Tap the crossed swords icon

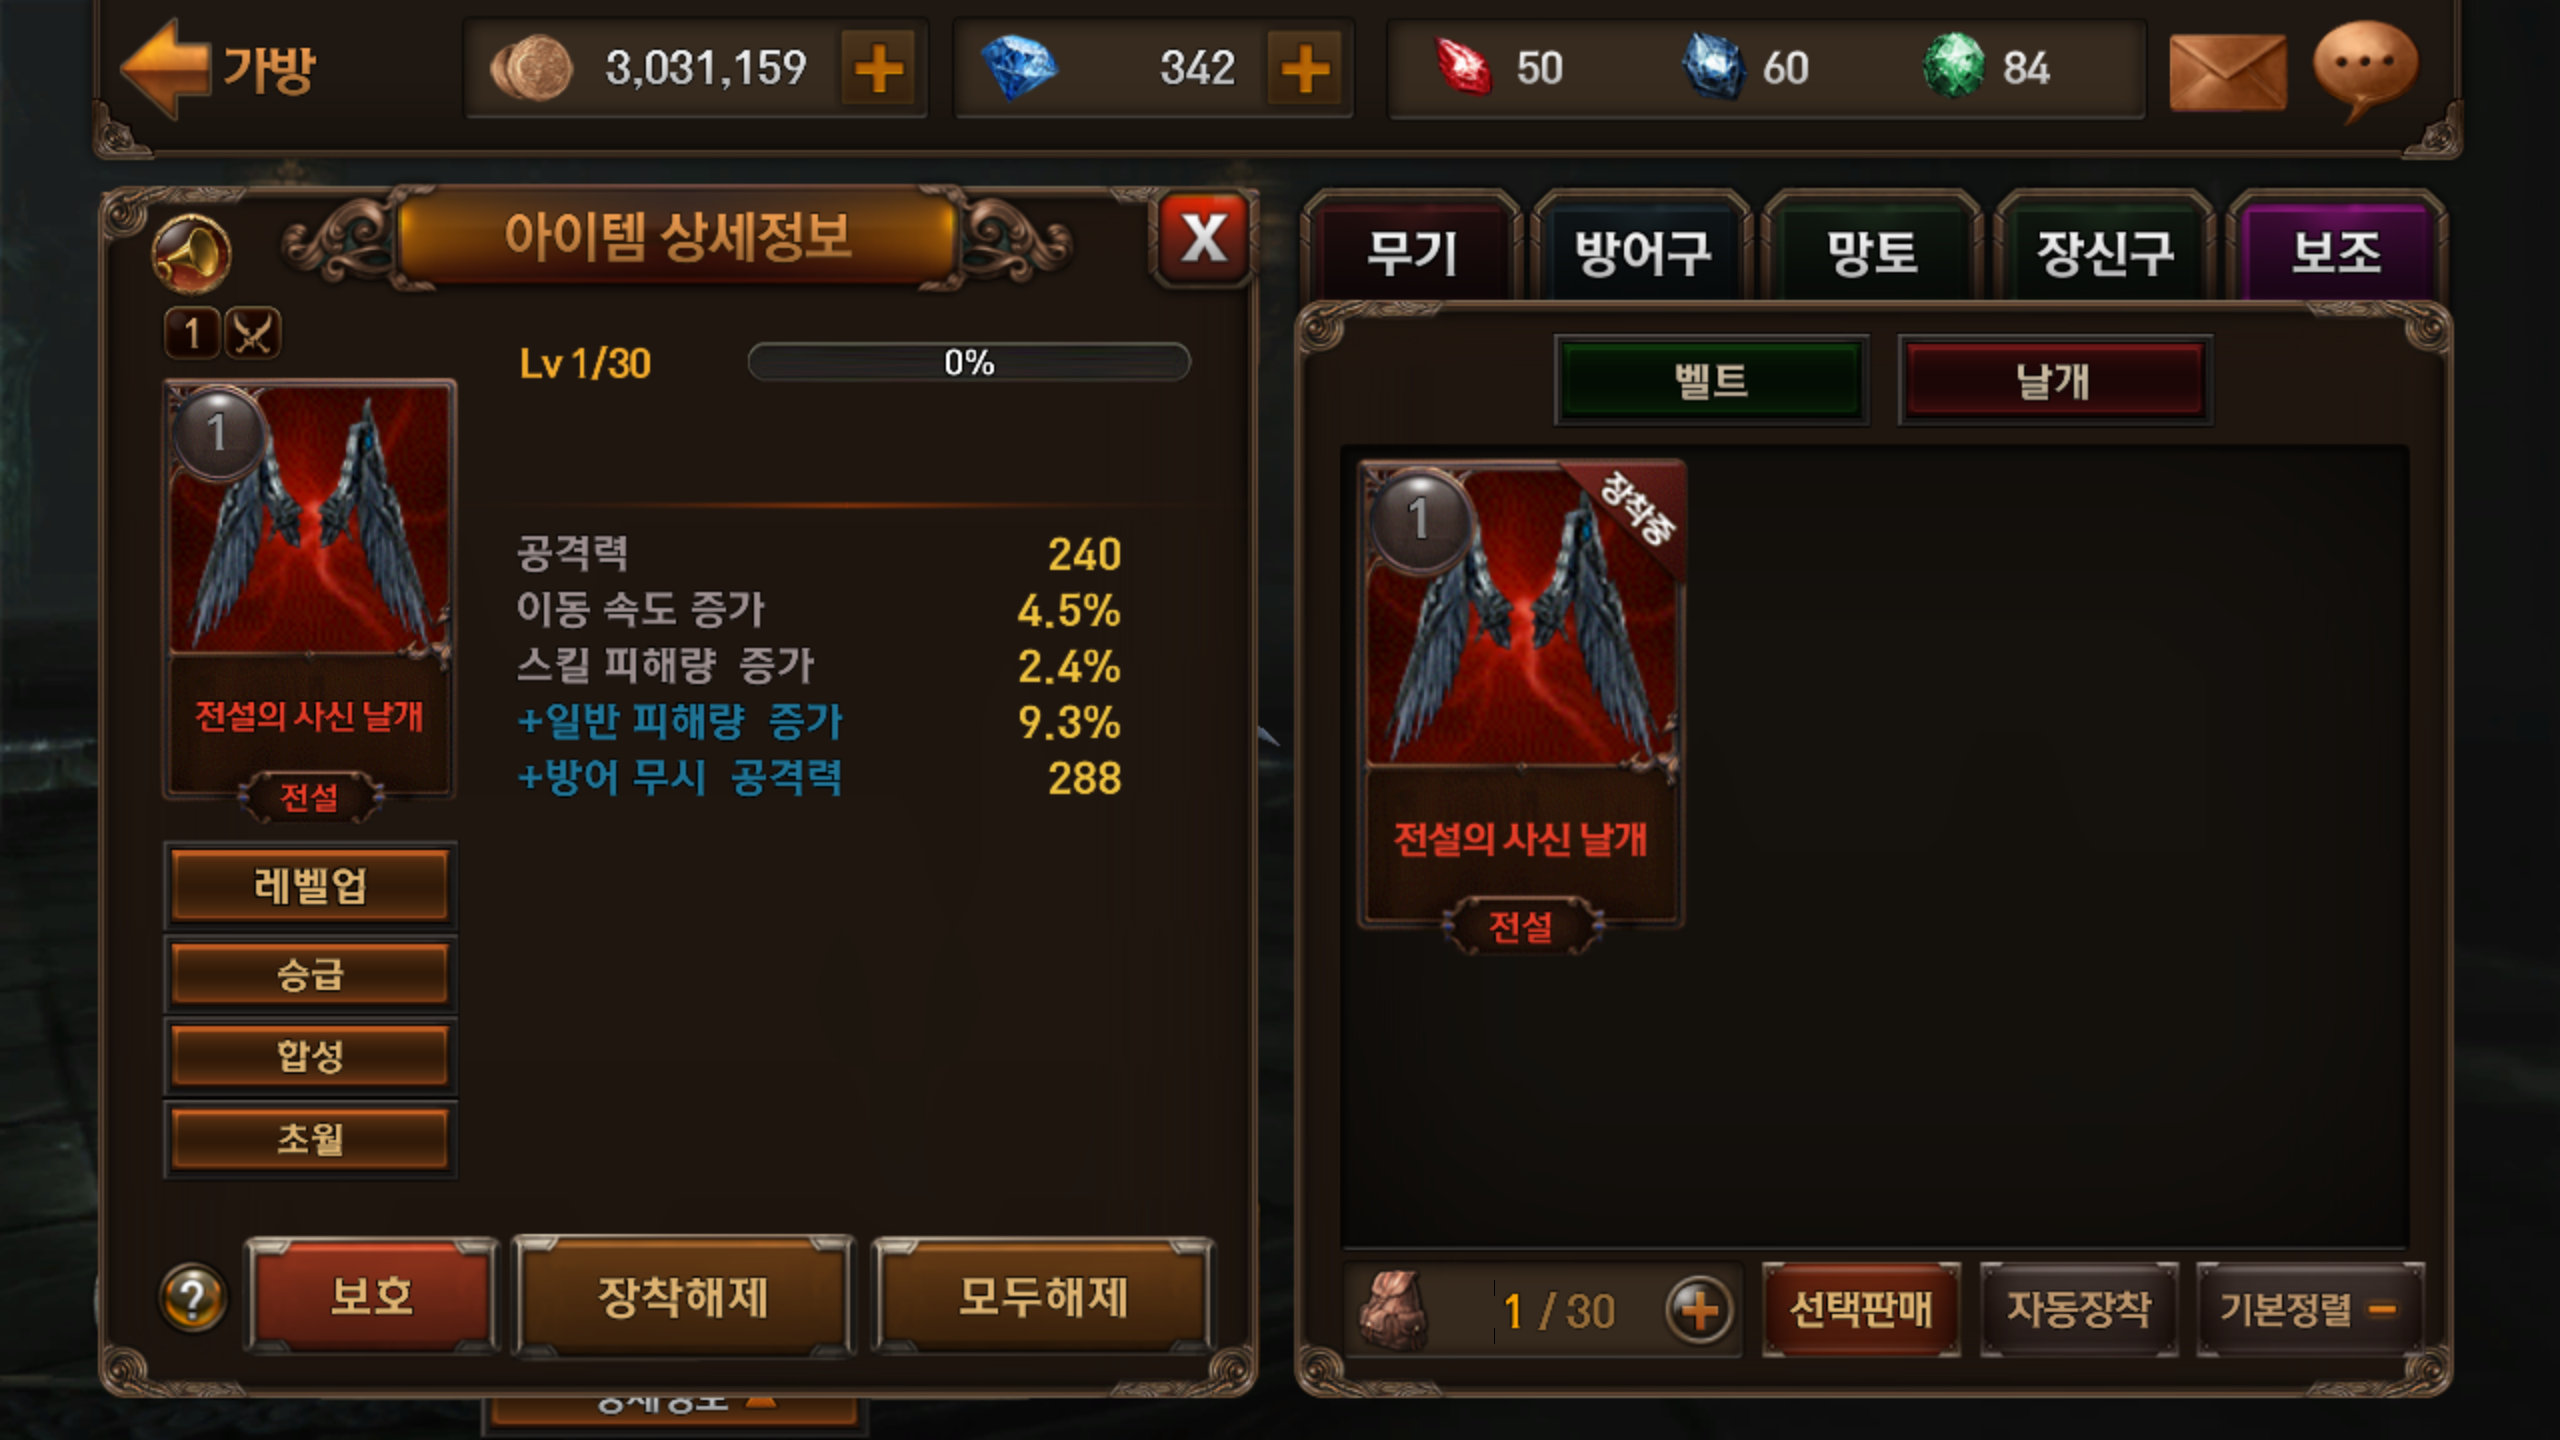click(x=252, y=332)
